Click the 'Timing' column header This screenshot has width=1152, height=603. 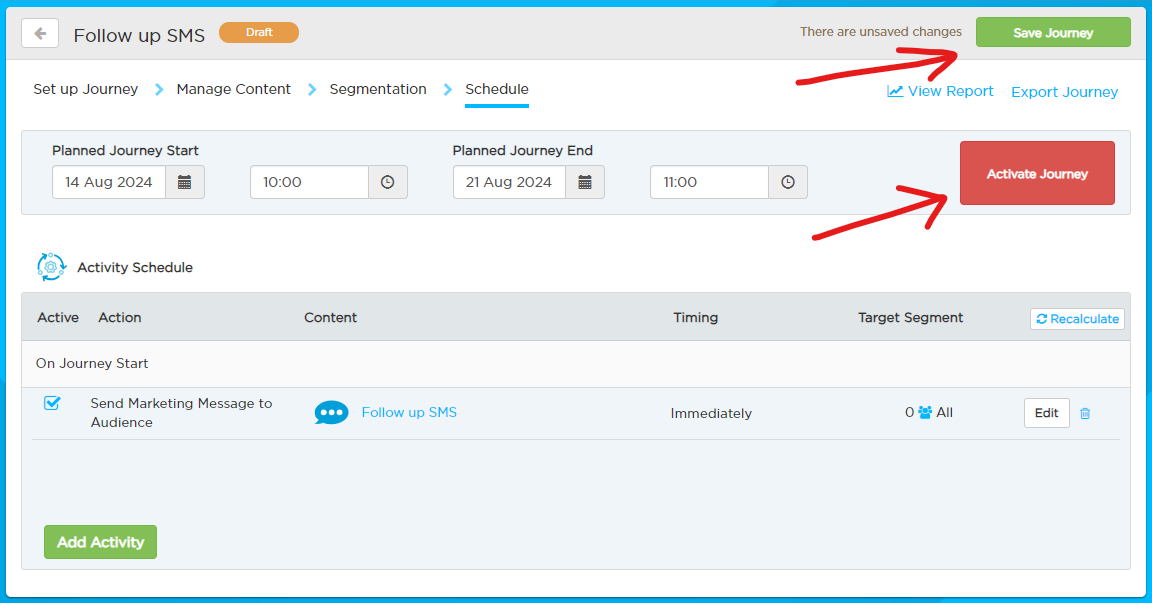tap(696, 317)
